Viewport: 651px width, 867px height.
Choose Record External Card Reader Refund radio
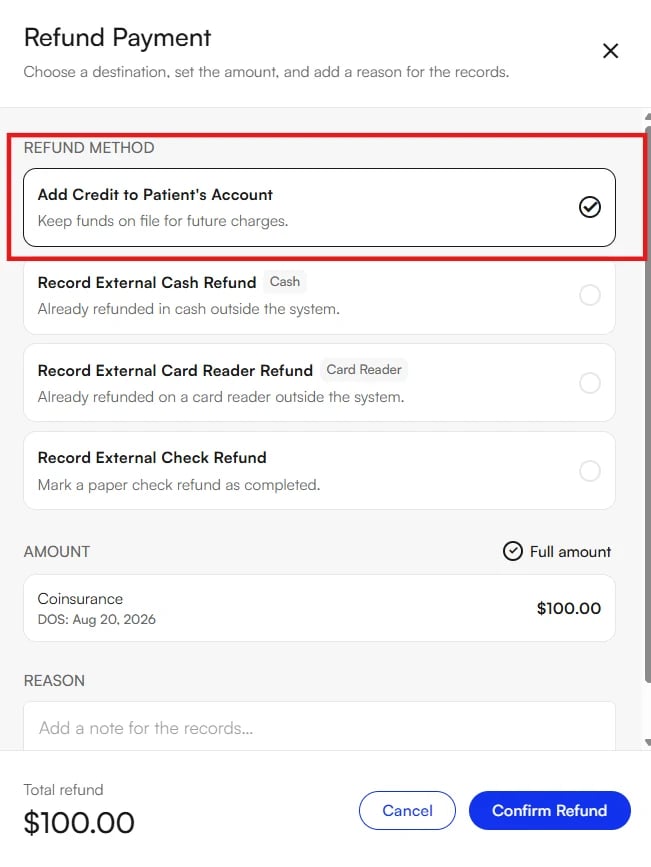point(590,383)
